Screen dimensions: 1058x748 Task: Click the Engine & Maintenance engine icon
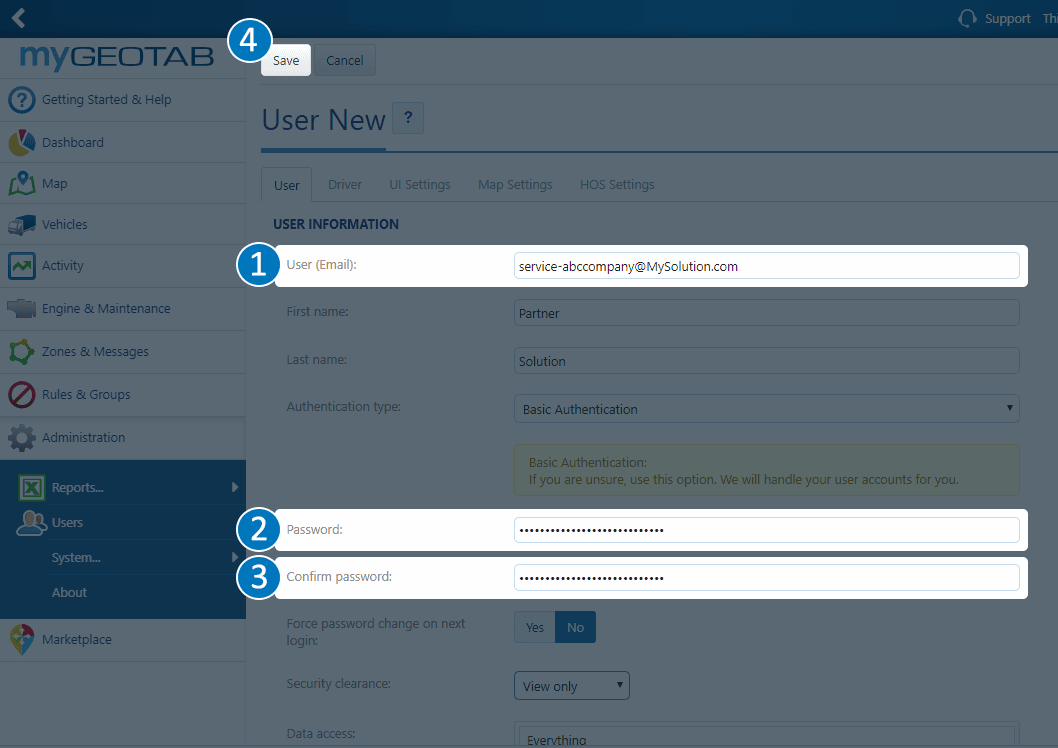click(x=22, y=309)
